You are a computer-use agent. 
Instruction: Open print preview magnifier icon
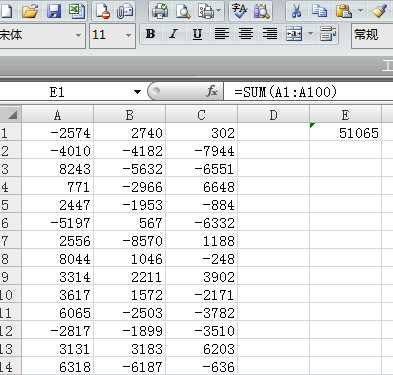click(x=183, y=11)
